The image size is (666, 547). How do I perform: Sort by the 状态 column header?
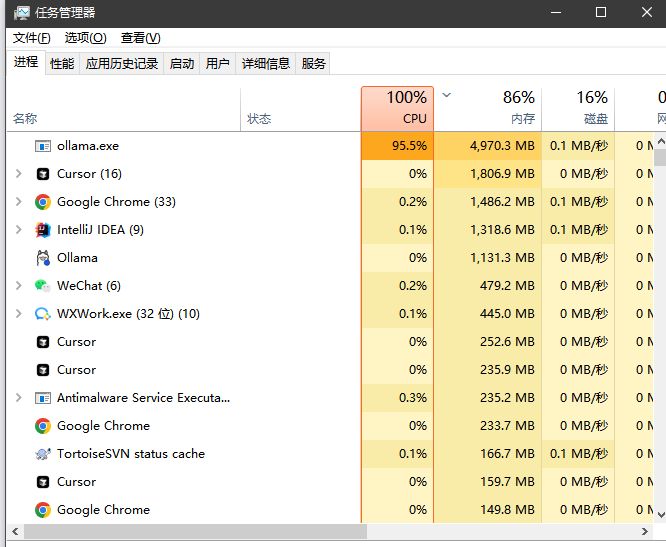301,110
